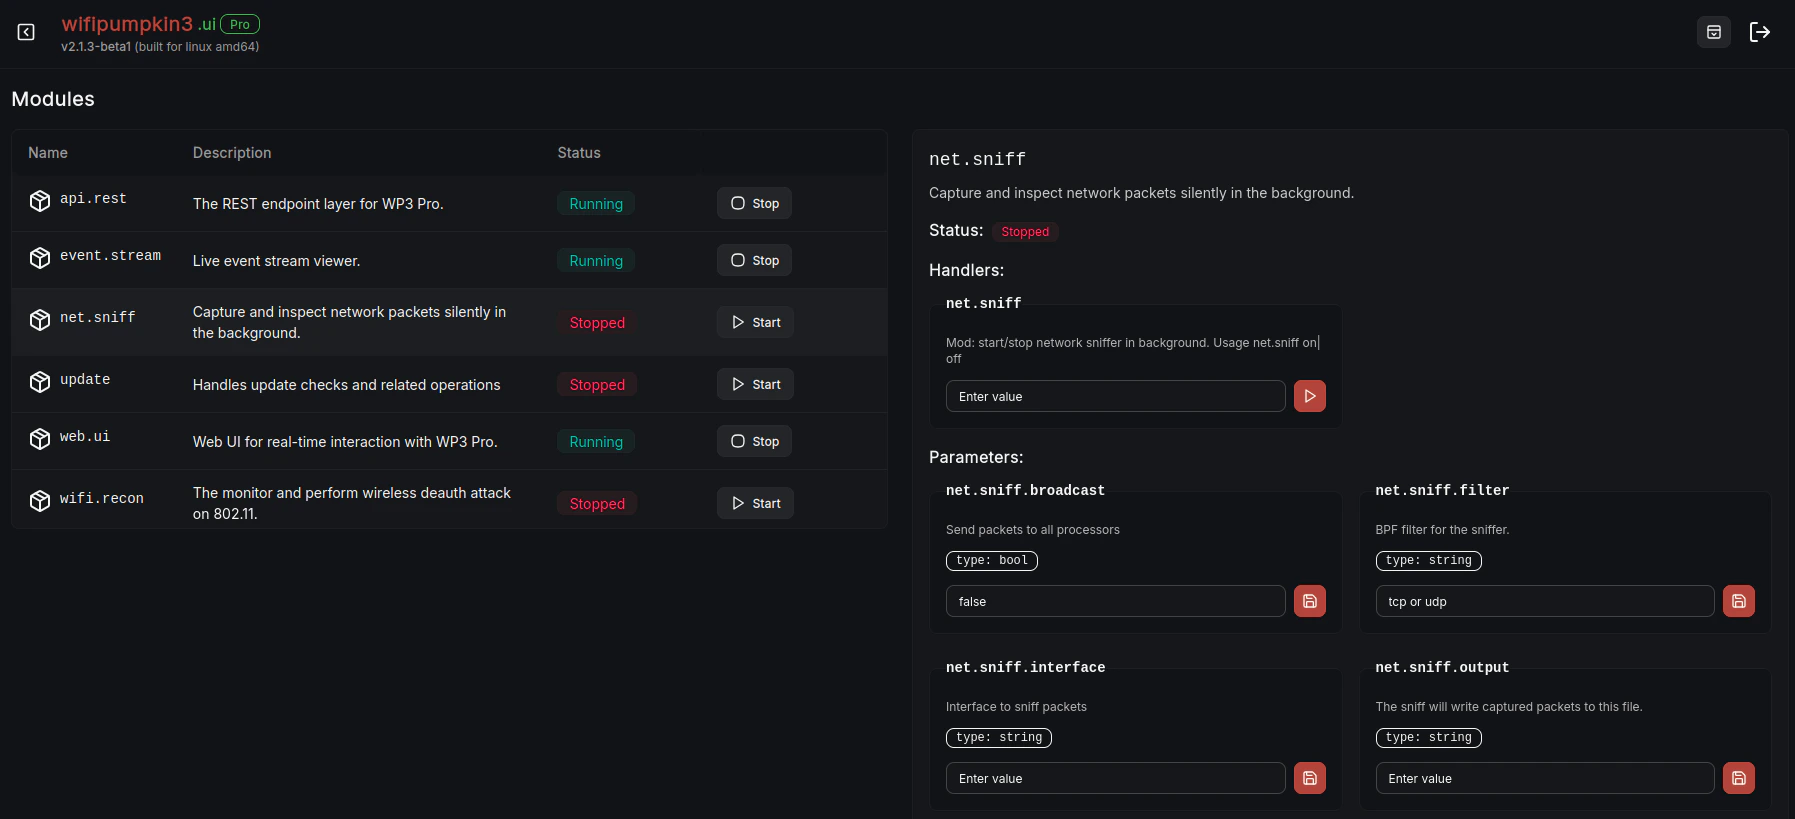Save the net.sniff.broadcast parameter
Viewport: 1795px width, 819px height.
[x=1310, y=601]
